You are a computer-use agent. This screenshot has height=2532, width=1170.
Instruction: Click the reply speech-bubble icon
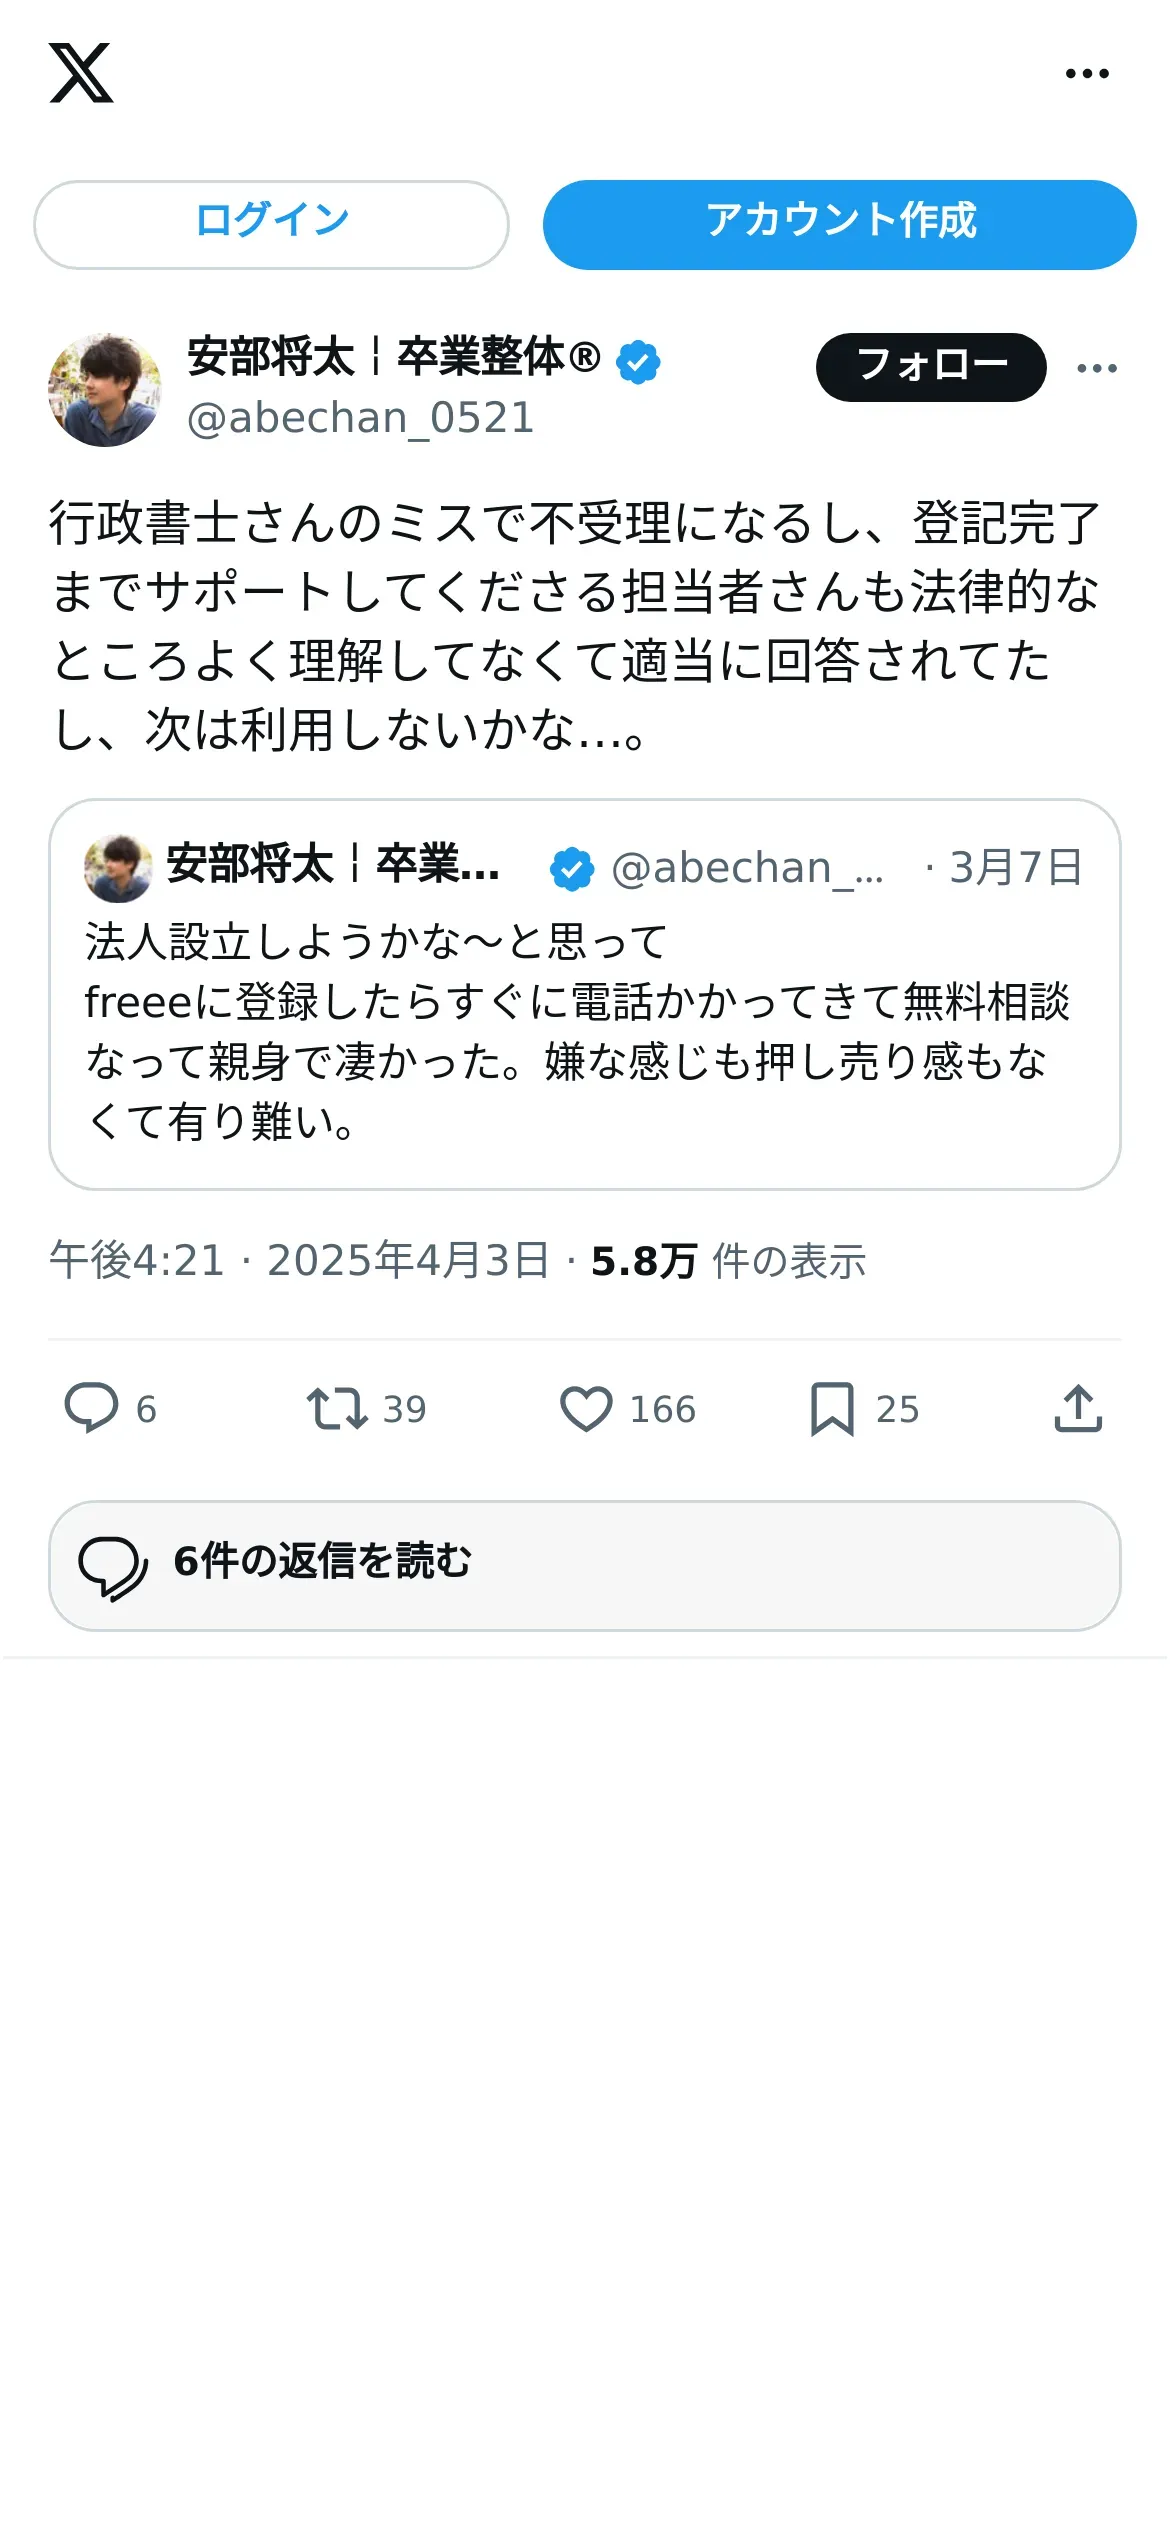[91, 1408]
